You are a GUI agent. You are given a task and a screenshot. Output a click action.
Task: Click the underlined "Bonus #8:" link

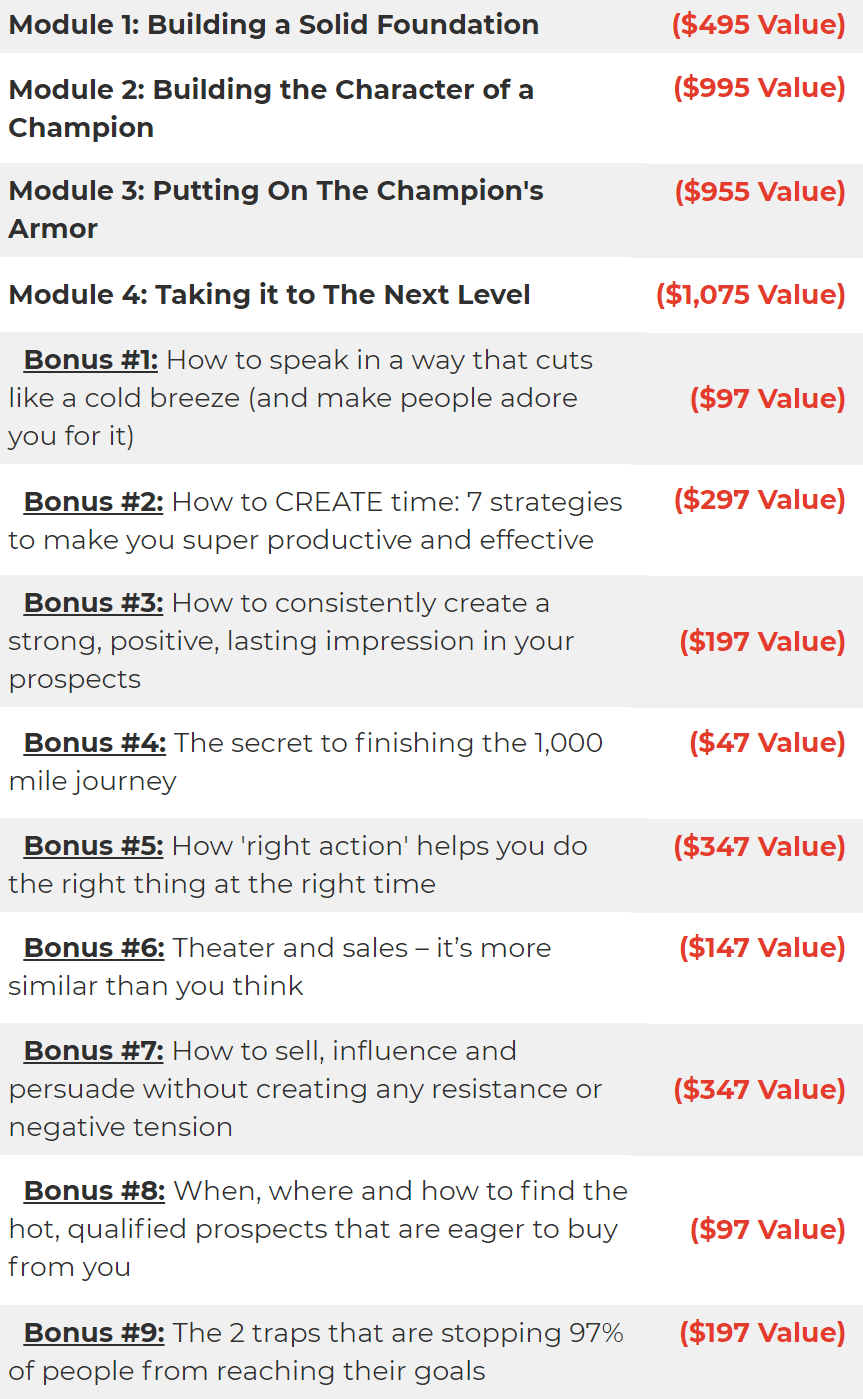[94, 1191]
